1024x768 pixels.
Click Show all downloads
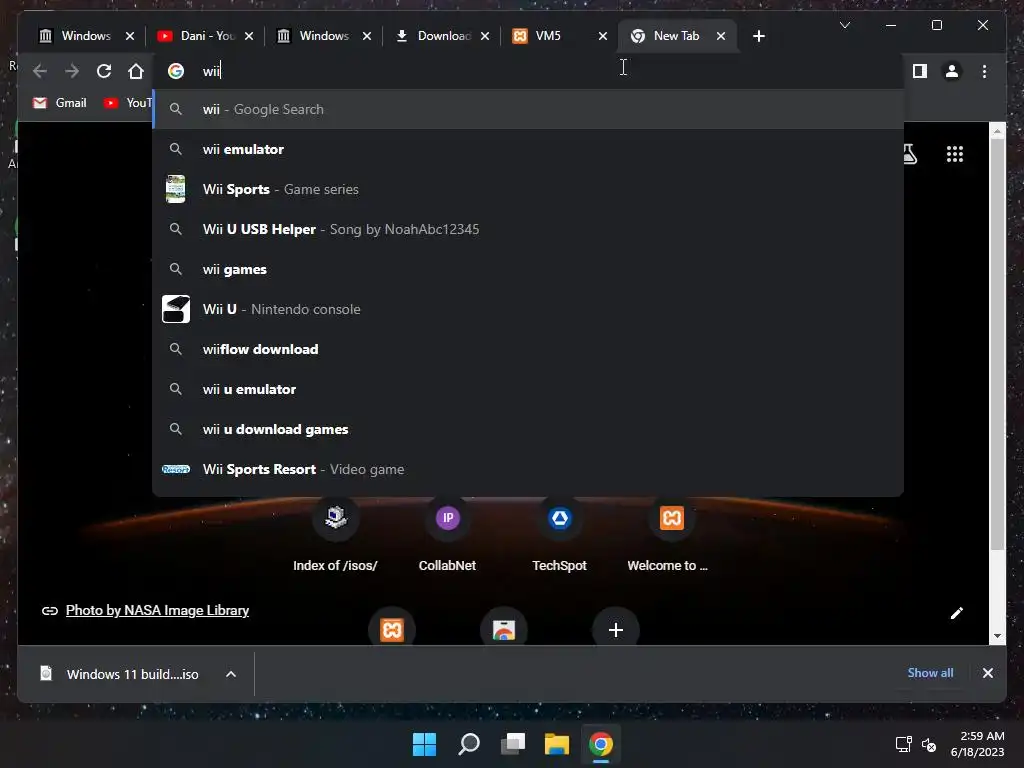(930, 673)
